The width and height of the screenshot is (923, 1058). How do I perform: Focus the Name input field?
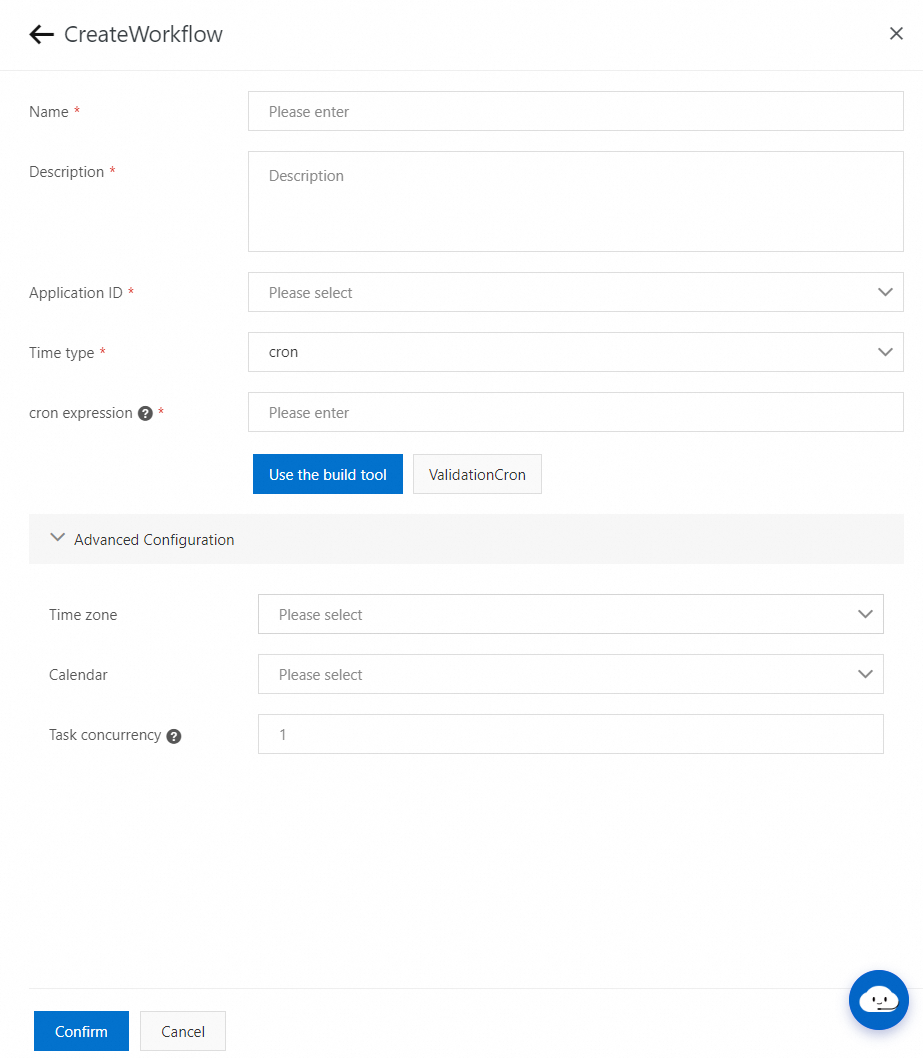coord(575,112)
